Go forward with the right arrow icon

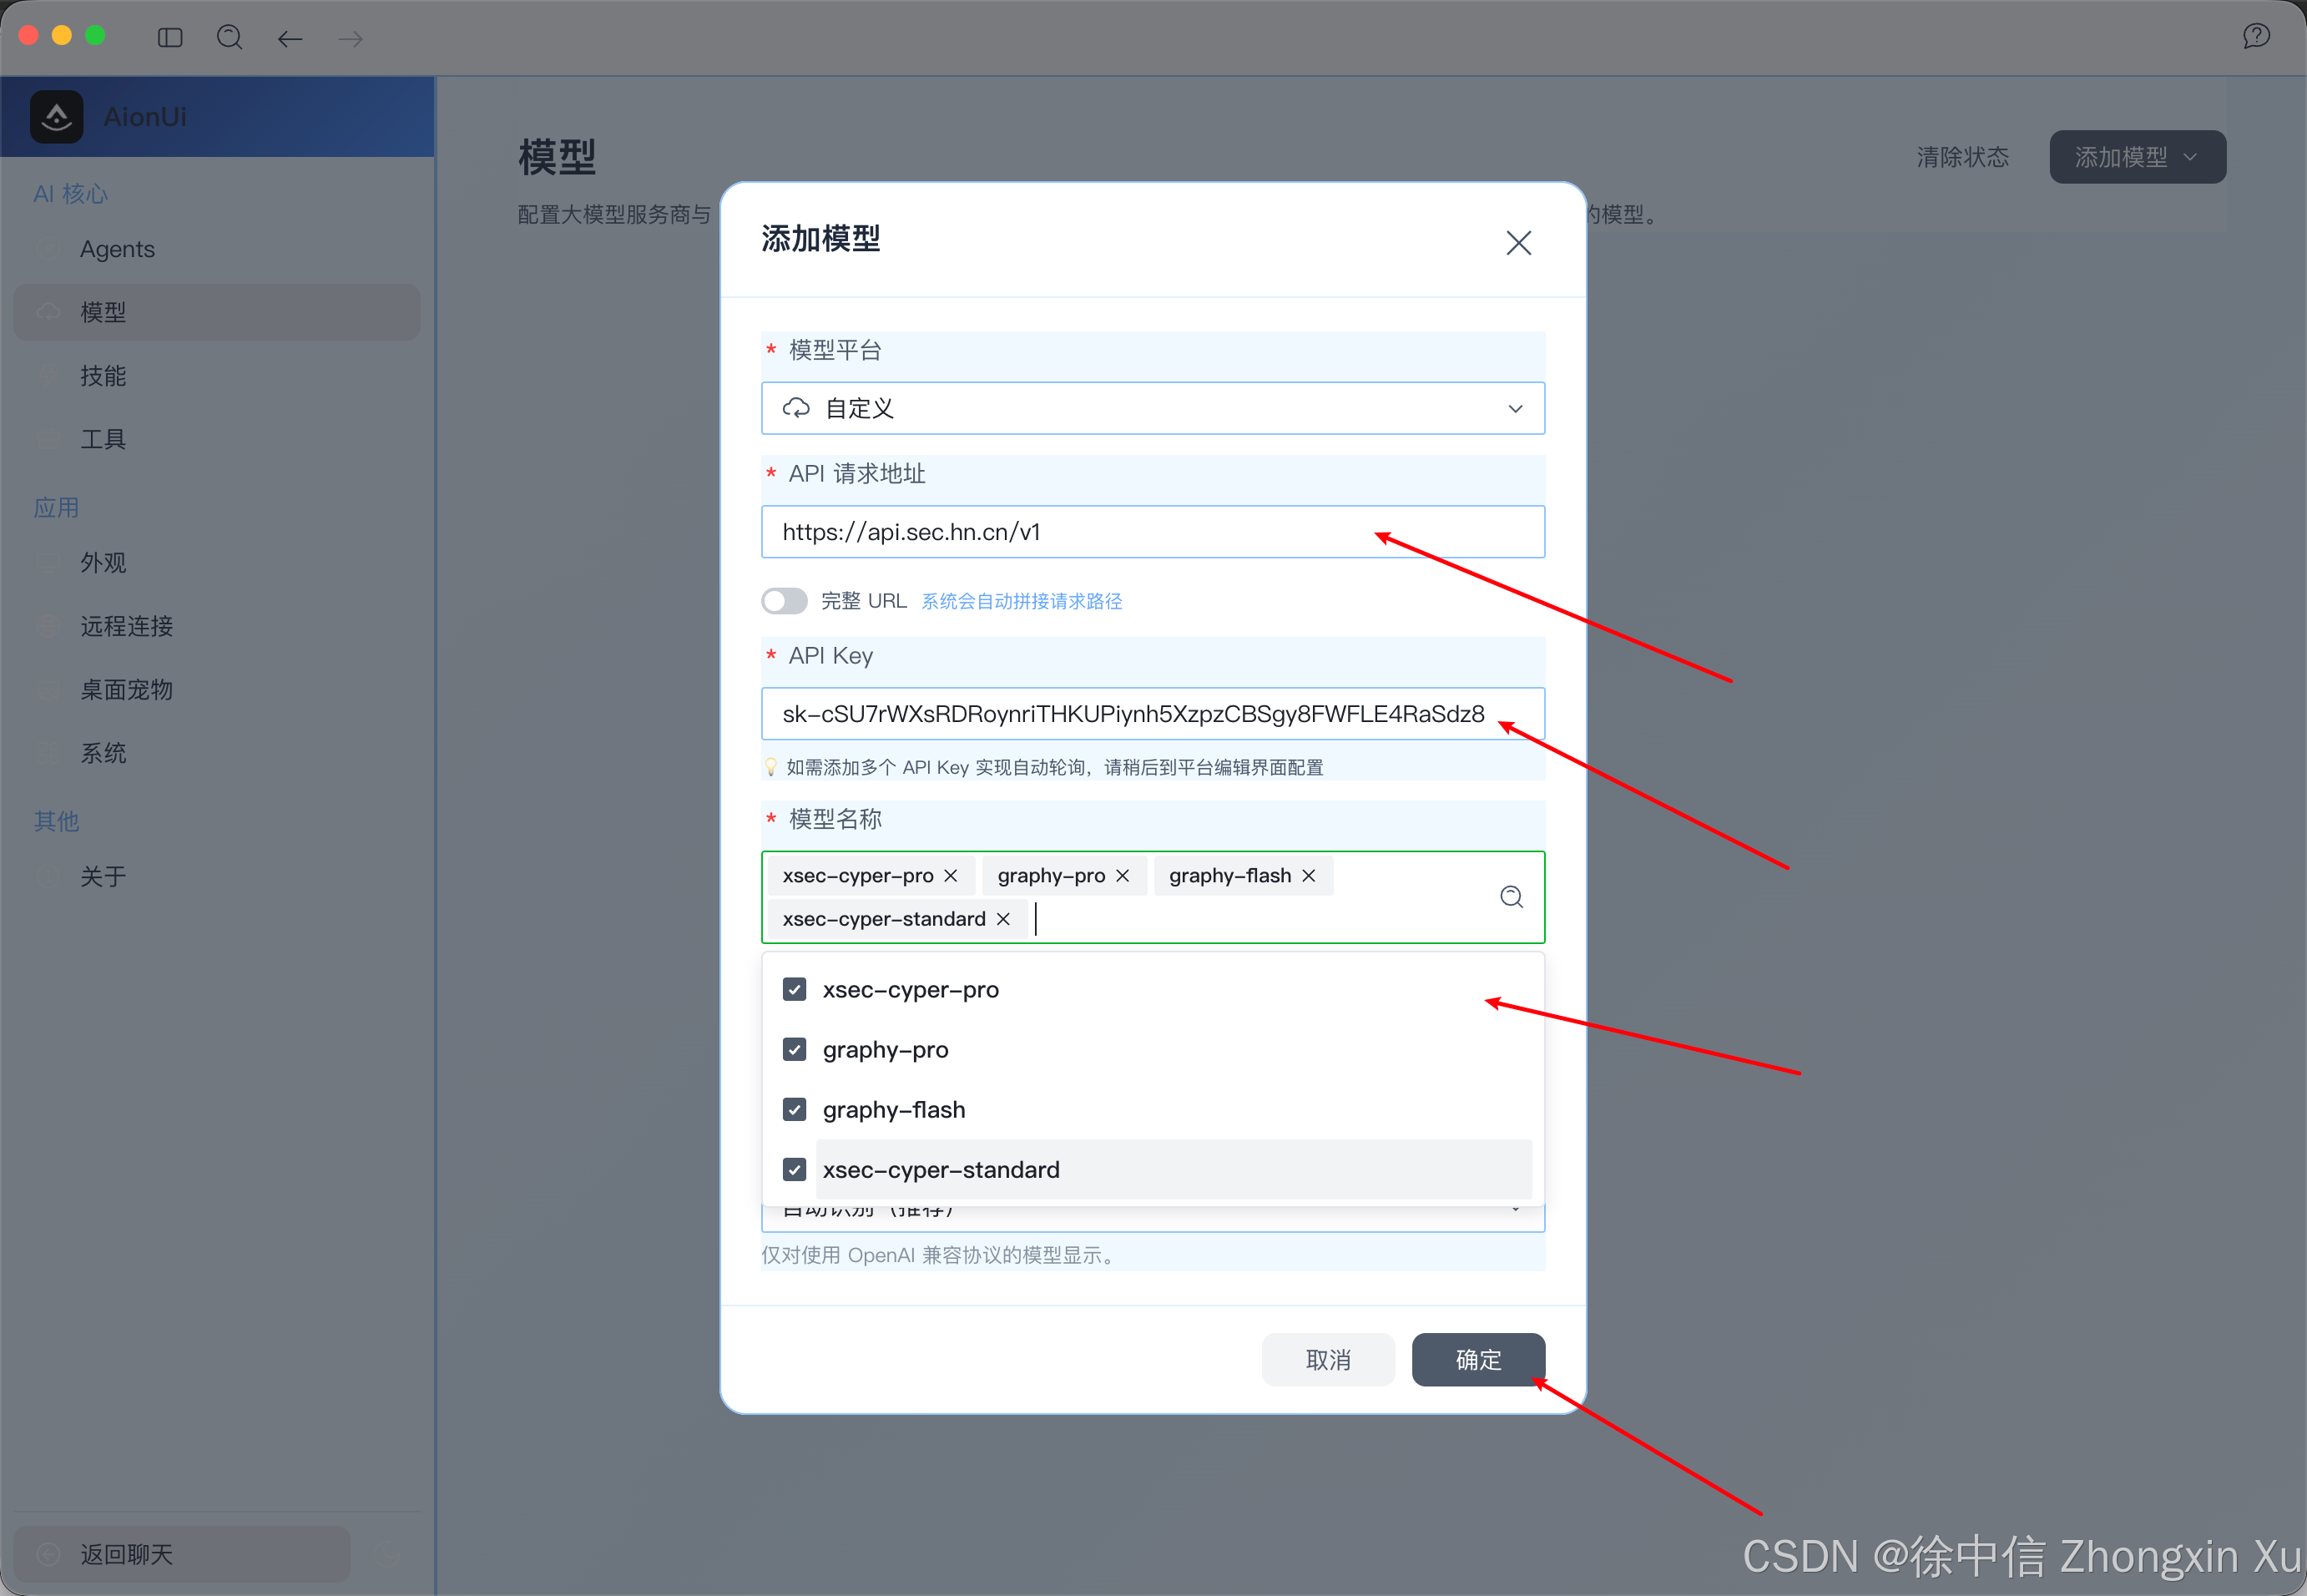click(350, 39)
